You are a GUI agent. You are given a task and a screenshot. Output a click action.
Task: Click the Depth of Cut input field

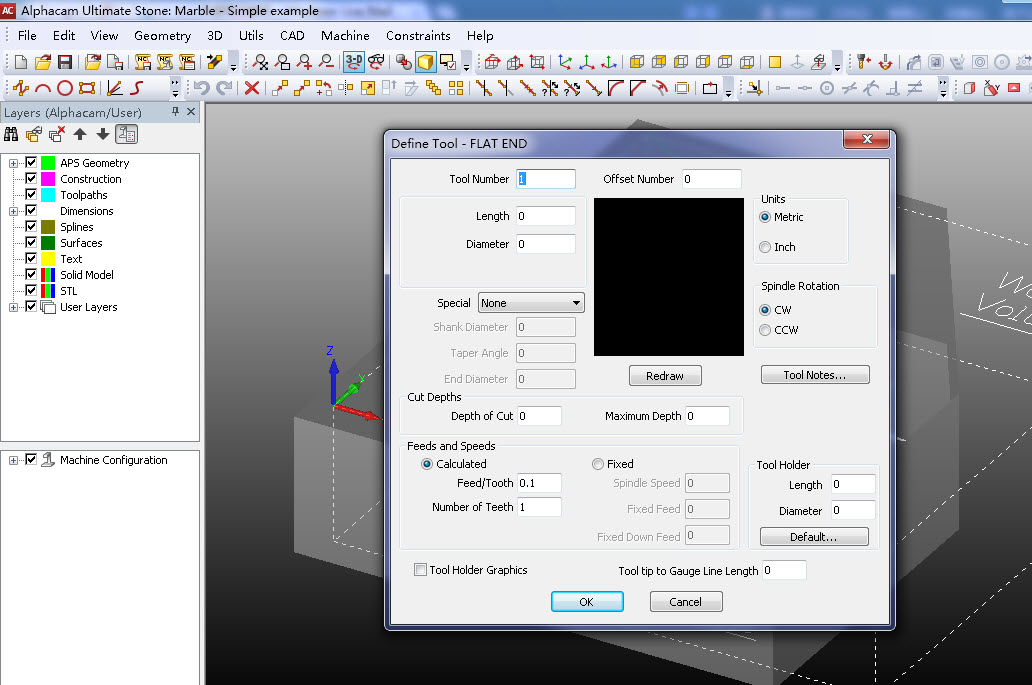pyautogui.click(x=539, y=416)
